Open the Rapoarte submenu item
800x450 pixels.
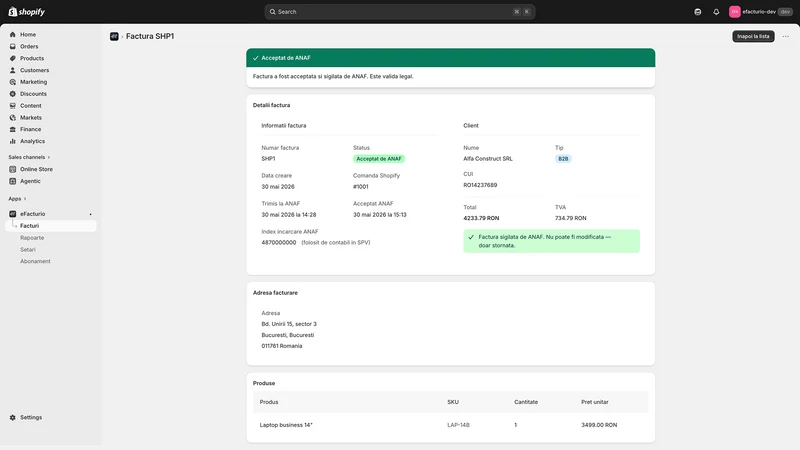32,238
